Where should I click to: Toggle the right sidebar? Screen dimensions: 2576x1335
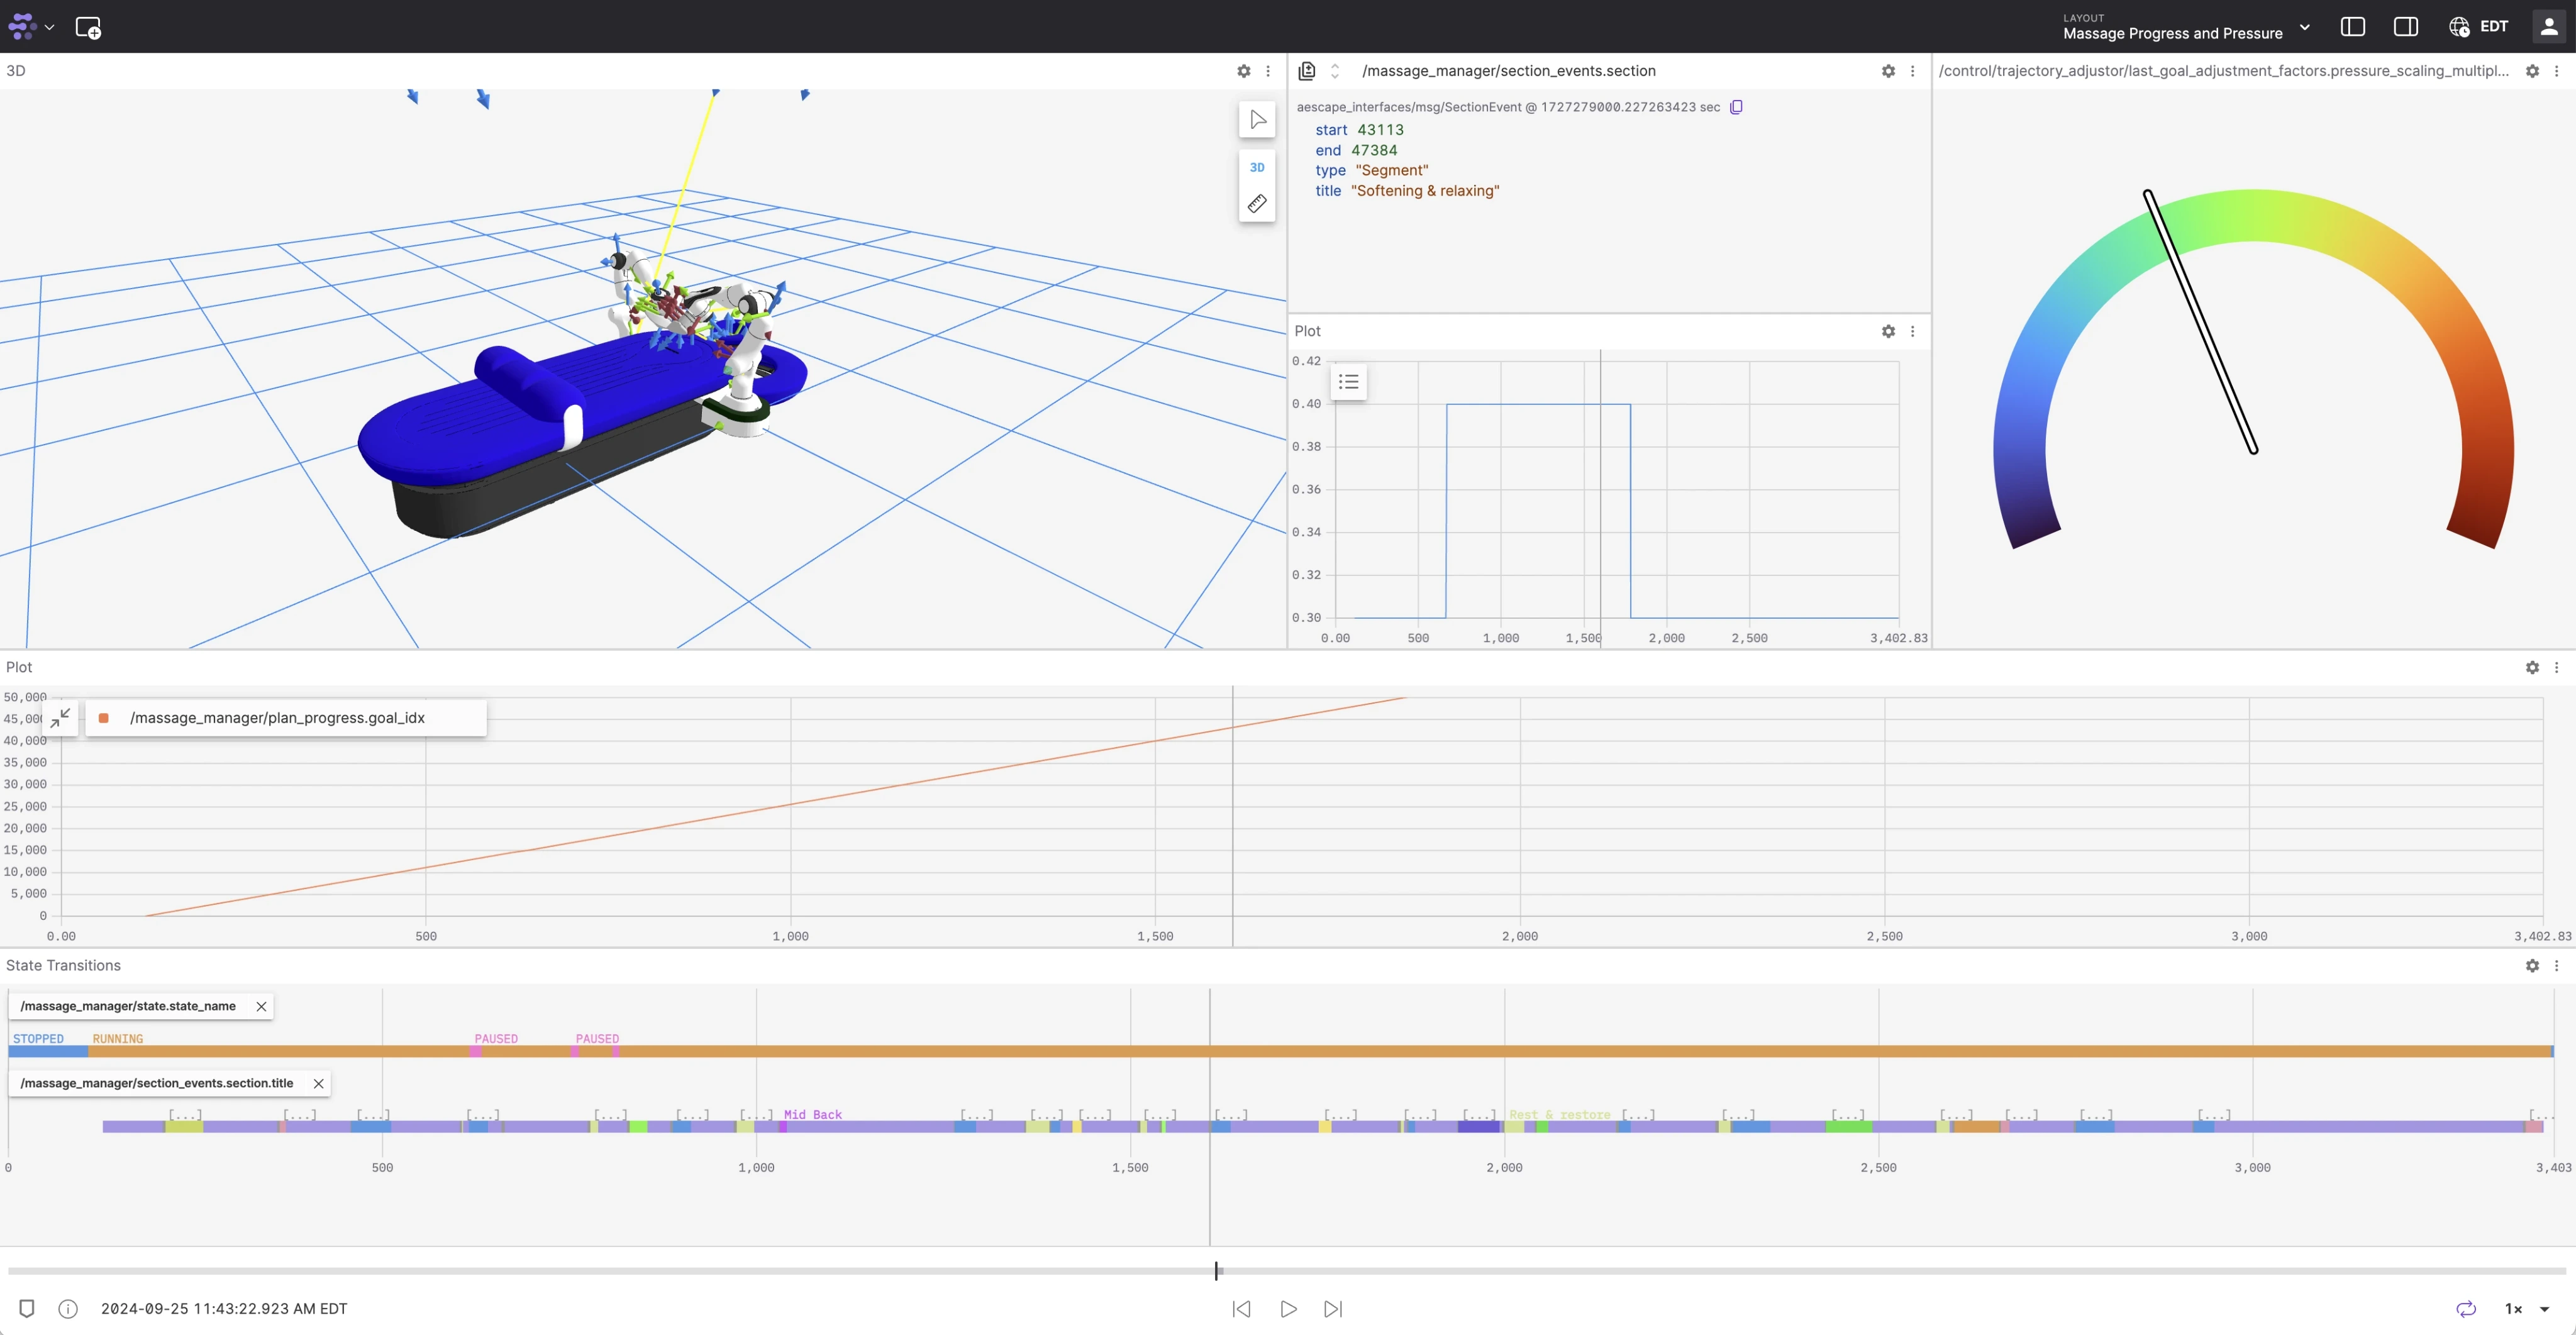(2405, 27)
